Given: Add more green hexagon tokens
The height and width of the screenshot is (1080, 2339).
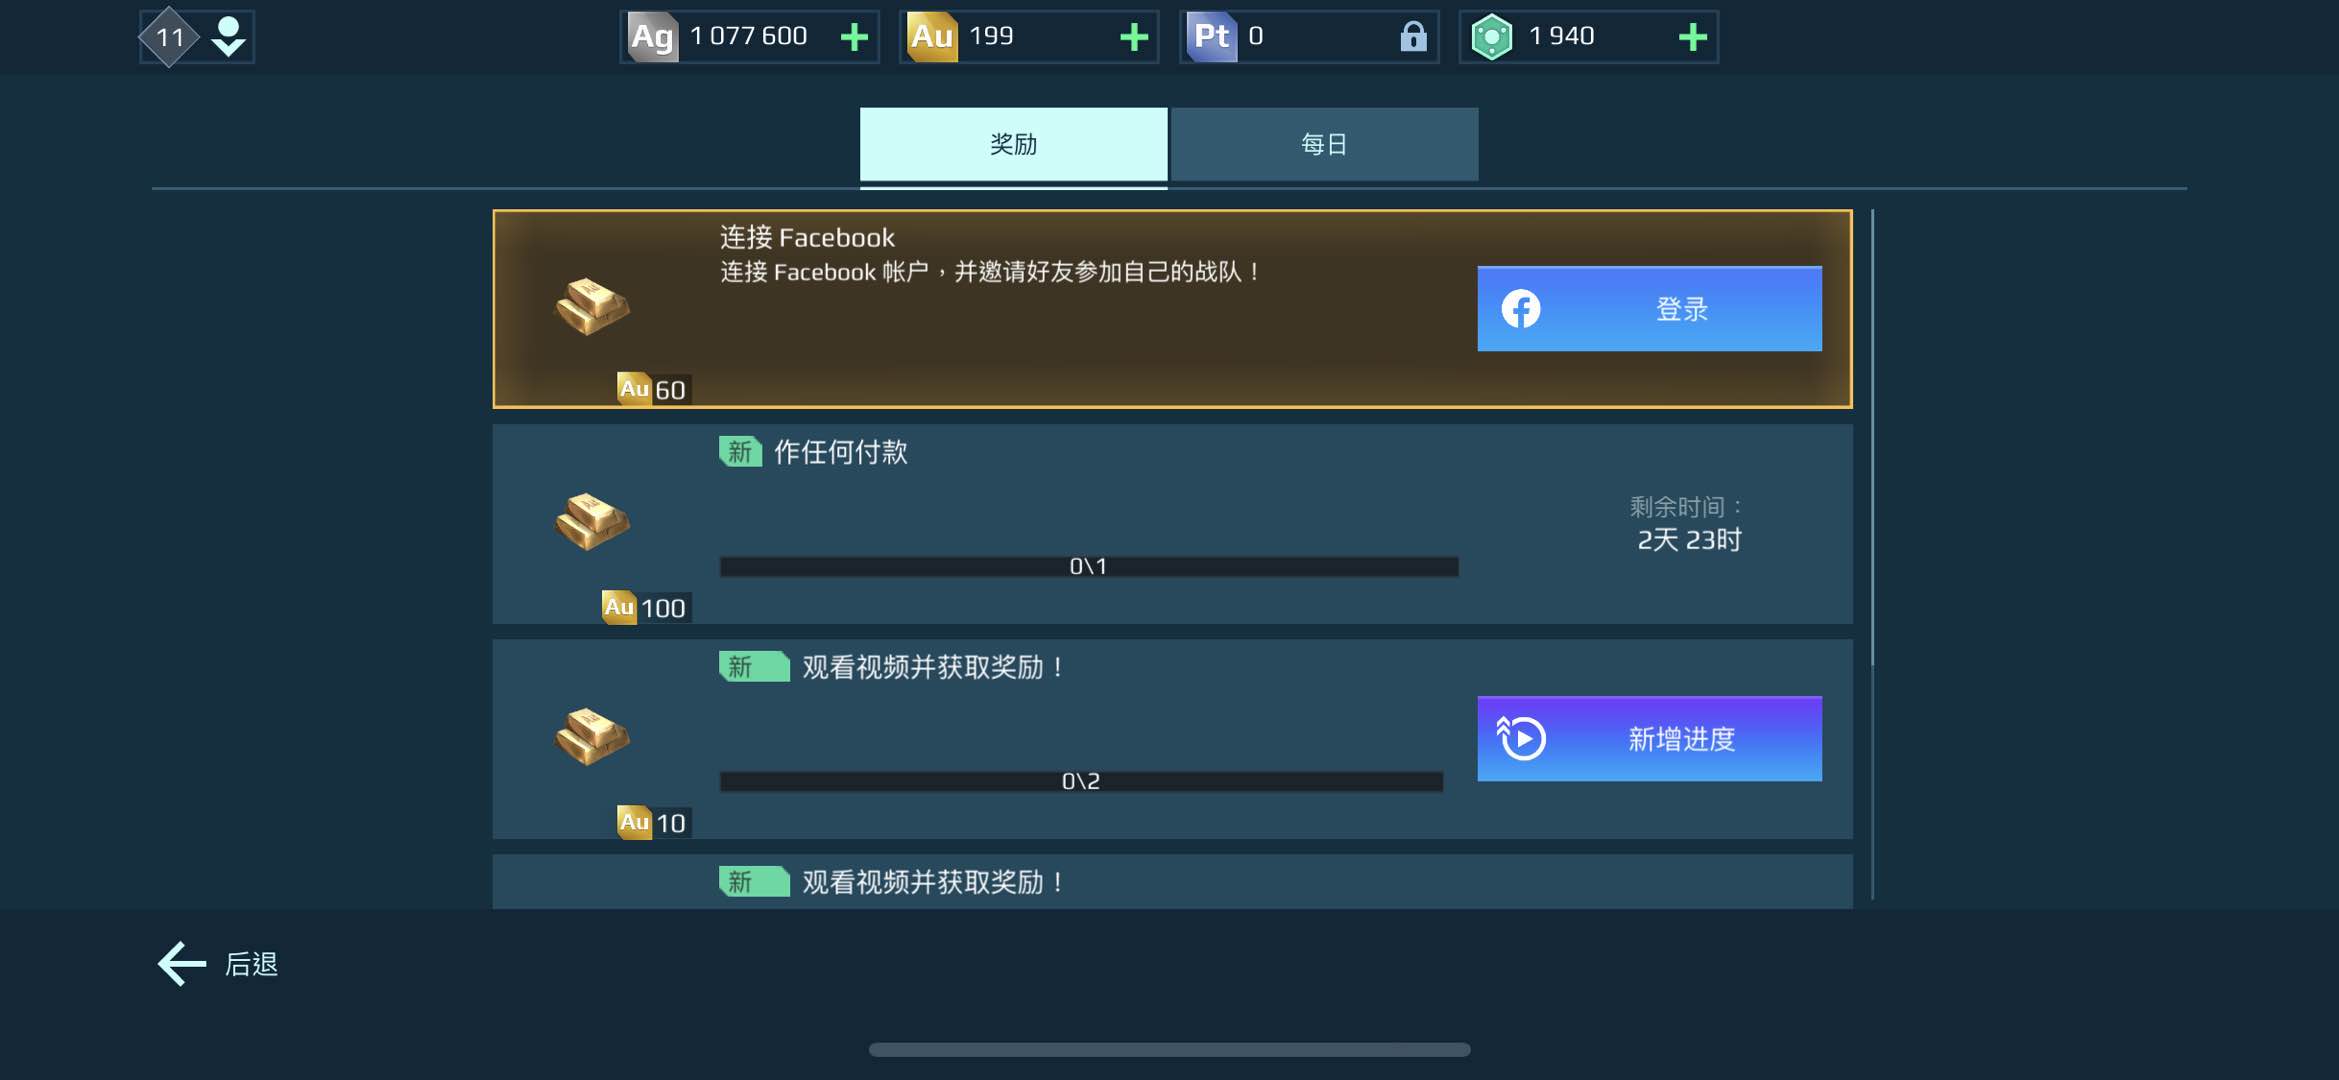Looking at the screenshot, I should 1692,37.
